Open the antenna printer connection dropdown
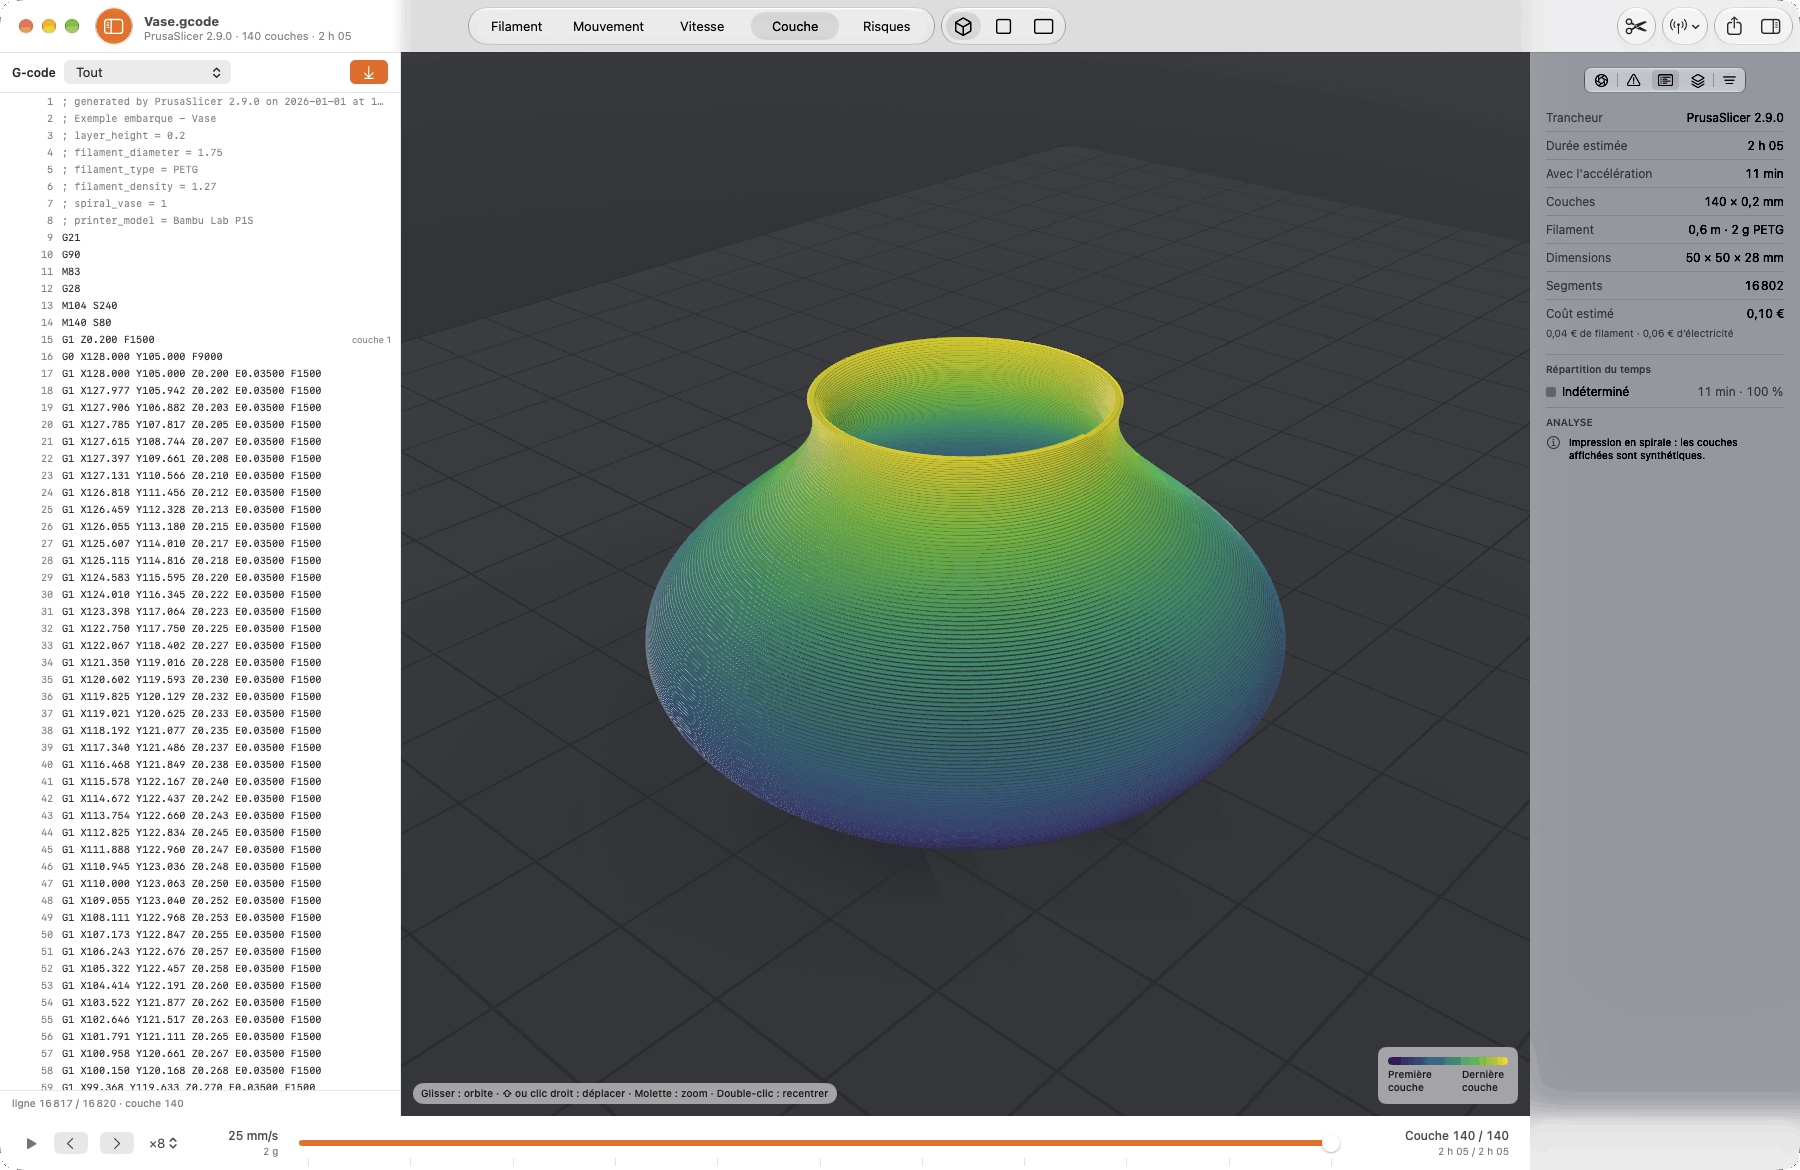 click(x=1684, y=27)
